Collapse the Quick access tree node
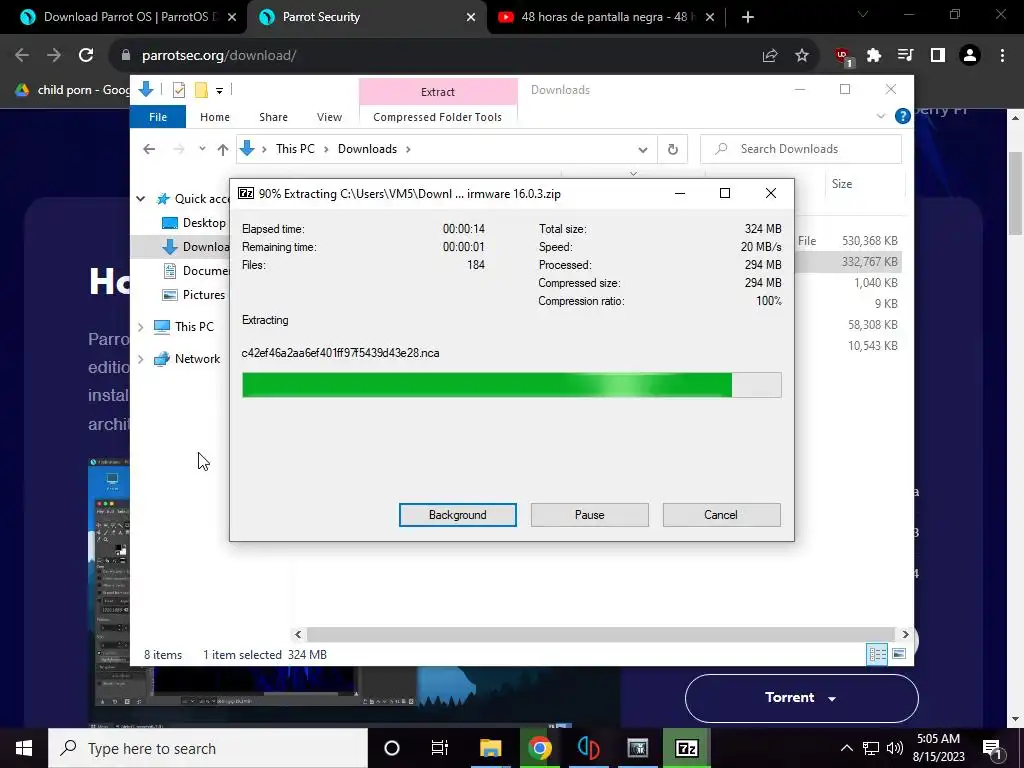The width and height of the screenshot is (1024, 768). point(140,199)
